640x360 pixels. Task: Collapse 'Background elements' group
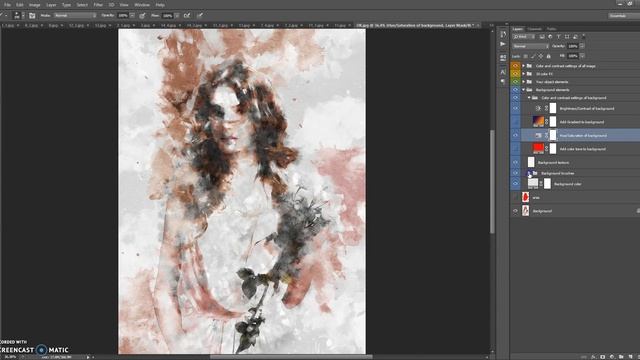coord(524,90)
